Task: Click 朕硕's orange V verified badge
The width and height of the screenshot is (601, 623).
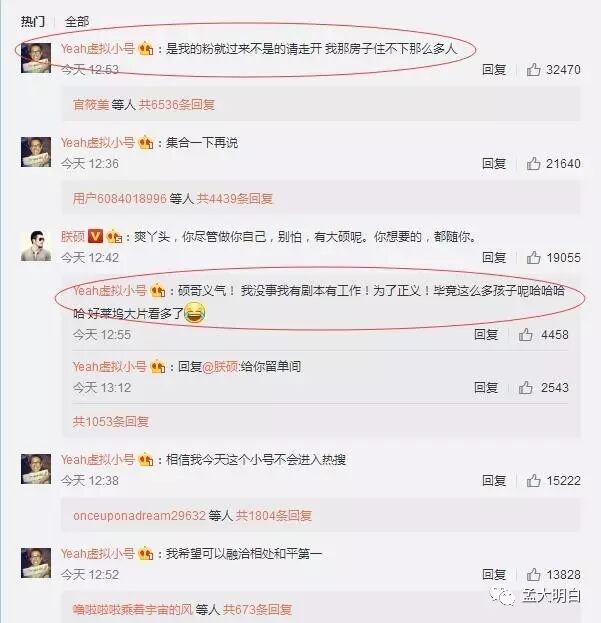Action: (95, 236)
